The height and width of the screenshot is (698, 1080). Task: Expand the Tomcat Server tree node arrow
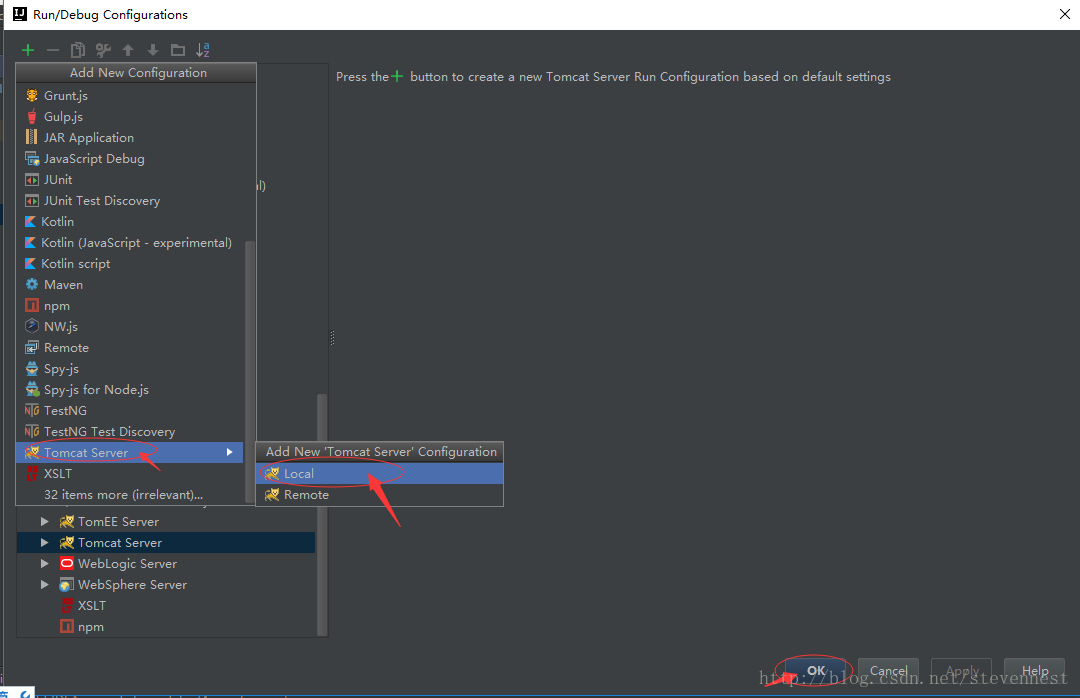pos(45,542)
